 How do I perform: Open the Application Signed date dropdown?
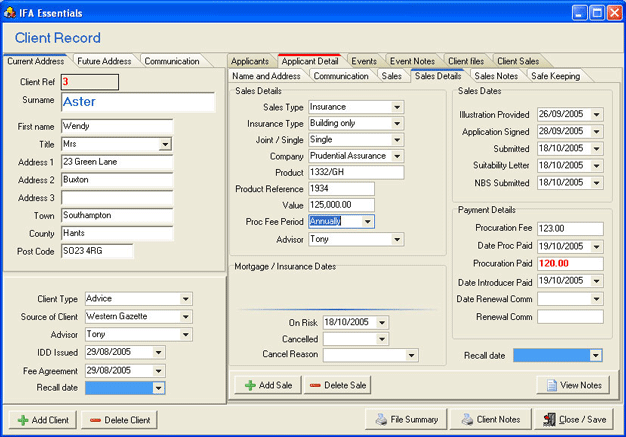coord(596,132)
